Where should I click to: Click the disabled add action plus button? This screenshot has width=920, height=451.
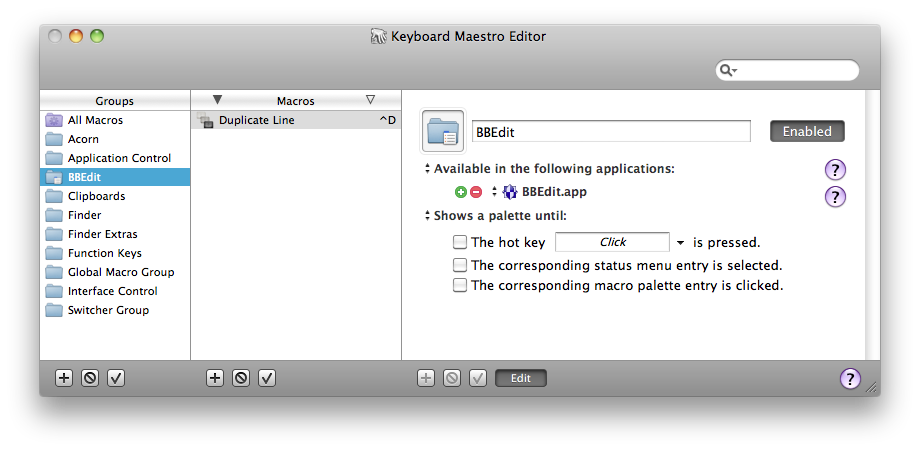tap(426, 378)
